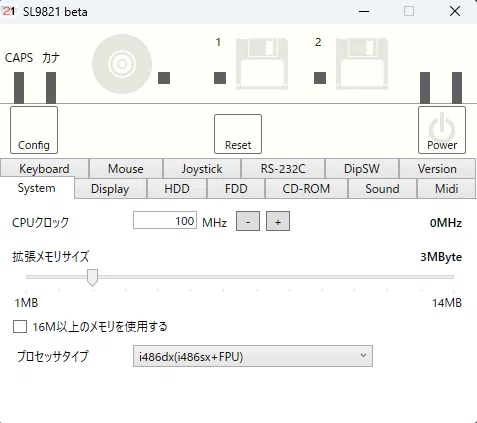Open the HDD tab
Image resolution: width=477 pixels, height=423 pixels.
point(177,189)
